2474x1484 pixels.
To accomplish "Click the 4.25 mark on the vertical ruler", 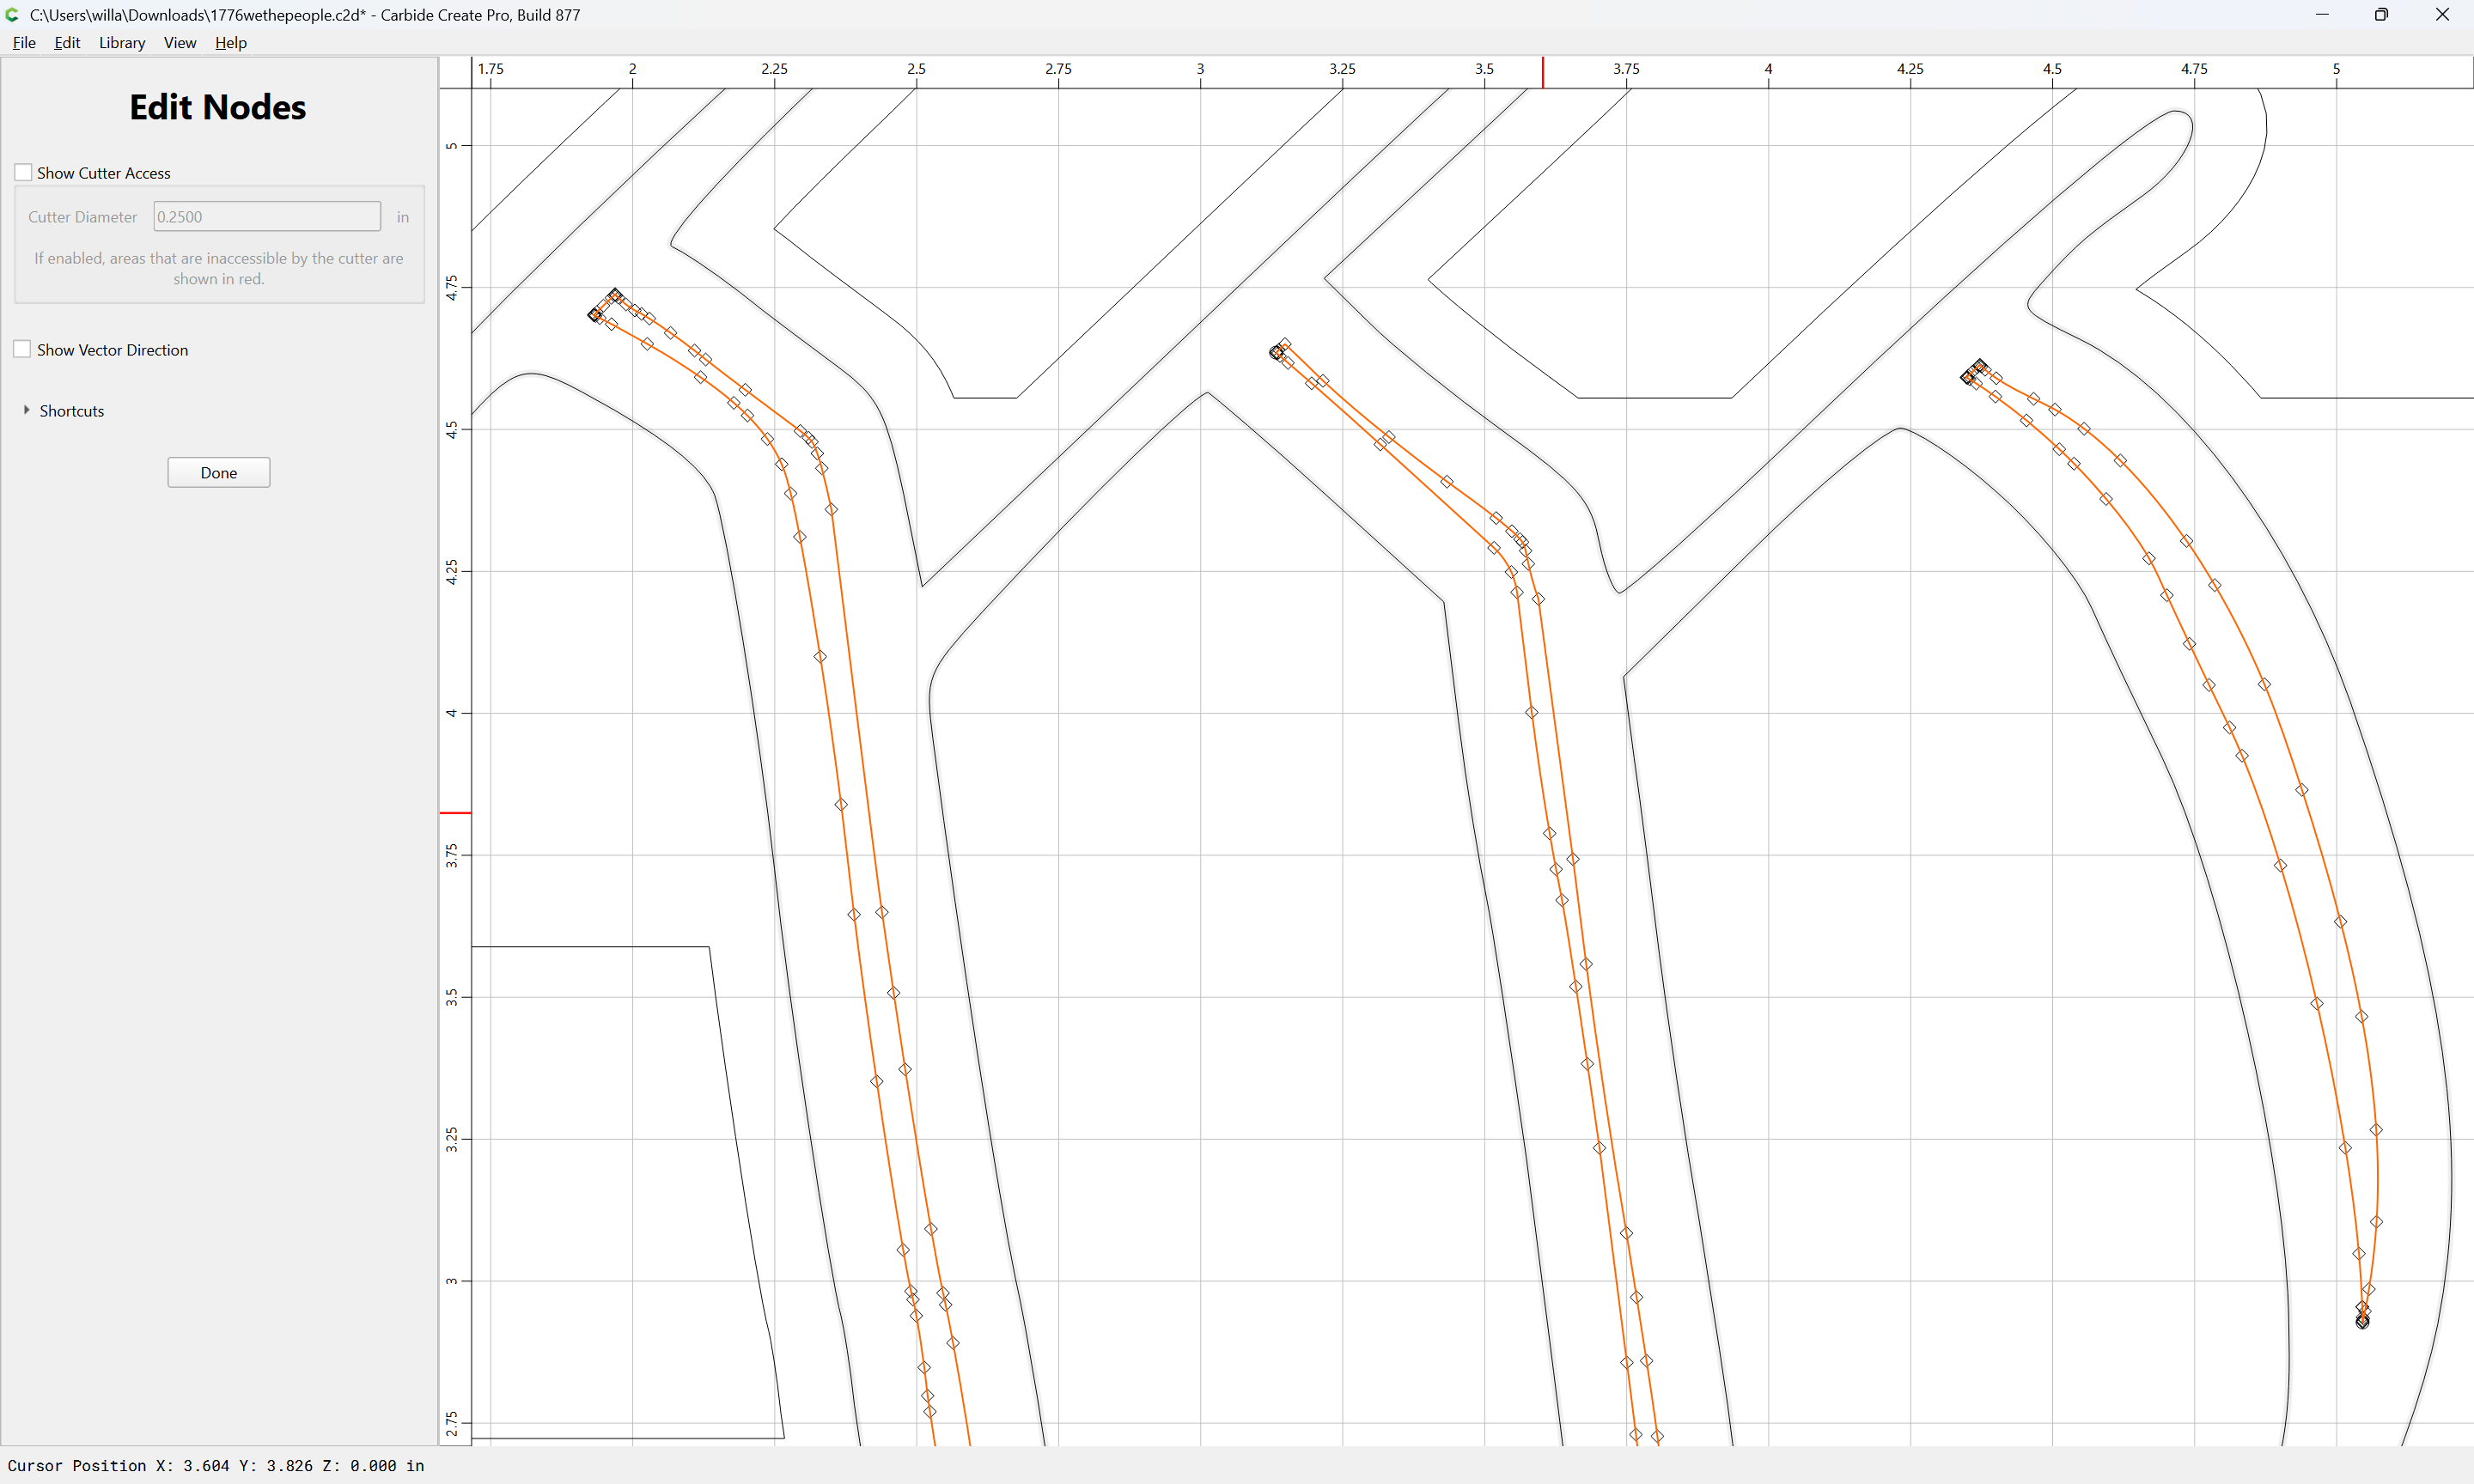I will pos(451,571).
